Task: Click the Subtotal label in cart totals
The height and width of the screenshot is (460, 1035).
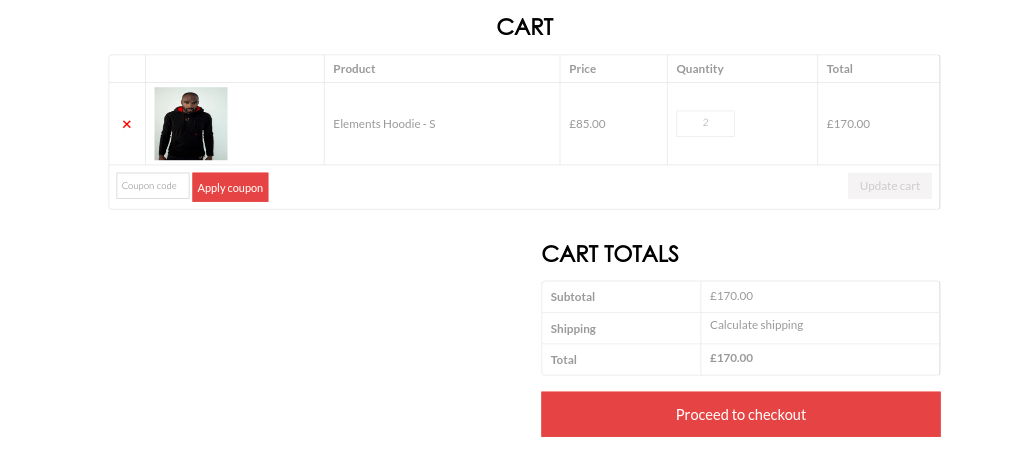Action: pos(573,297)
